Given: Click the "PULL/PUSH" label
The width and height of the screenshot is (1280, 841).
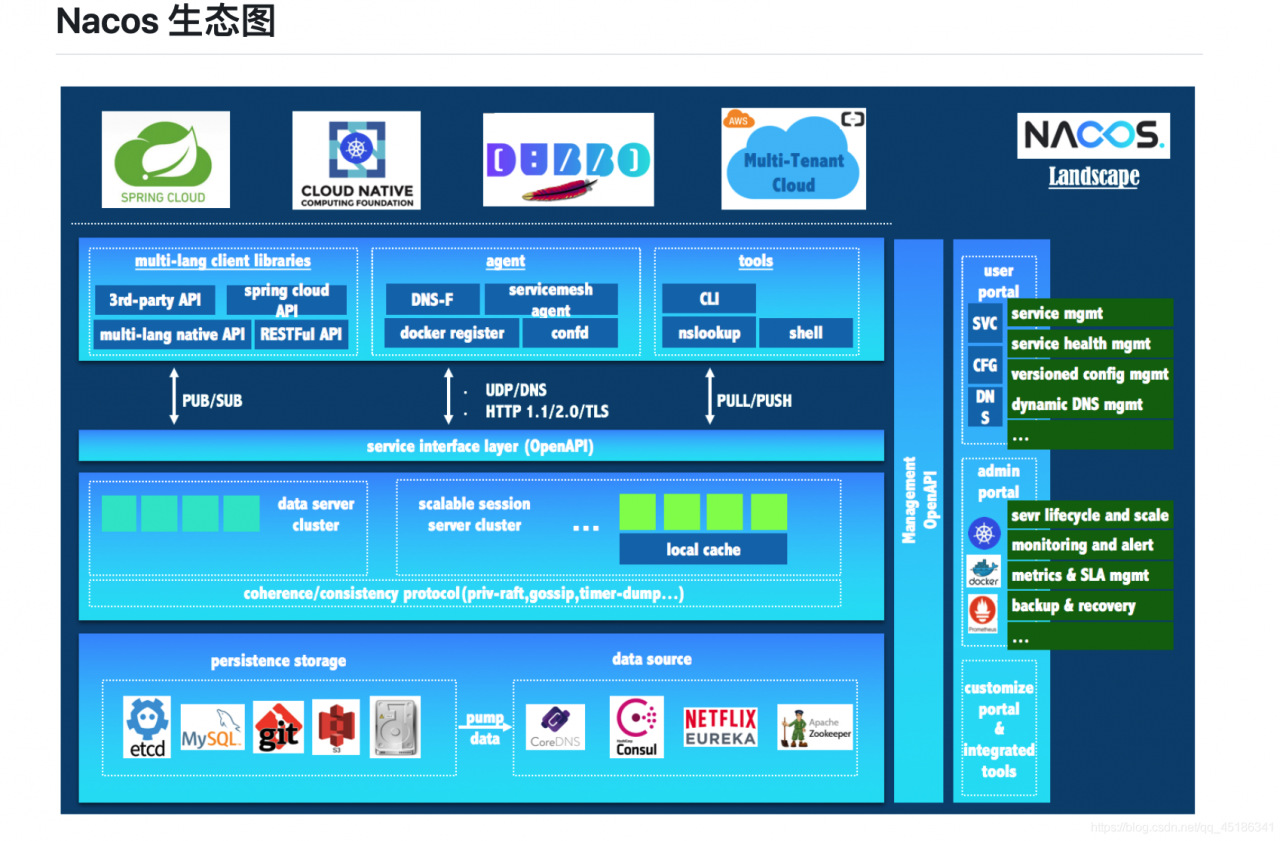Looking at the screenshot, I should (x=754, y=400).
